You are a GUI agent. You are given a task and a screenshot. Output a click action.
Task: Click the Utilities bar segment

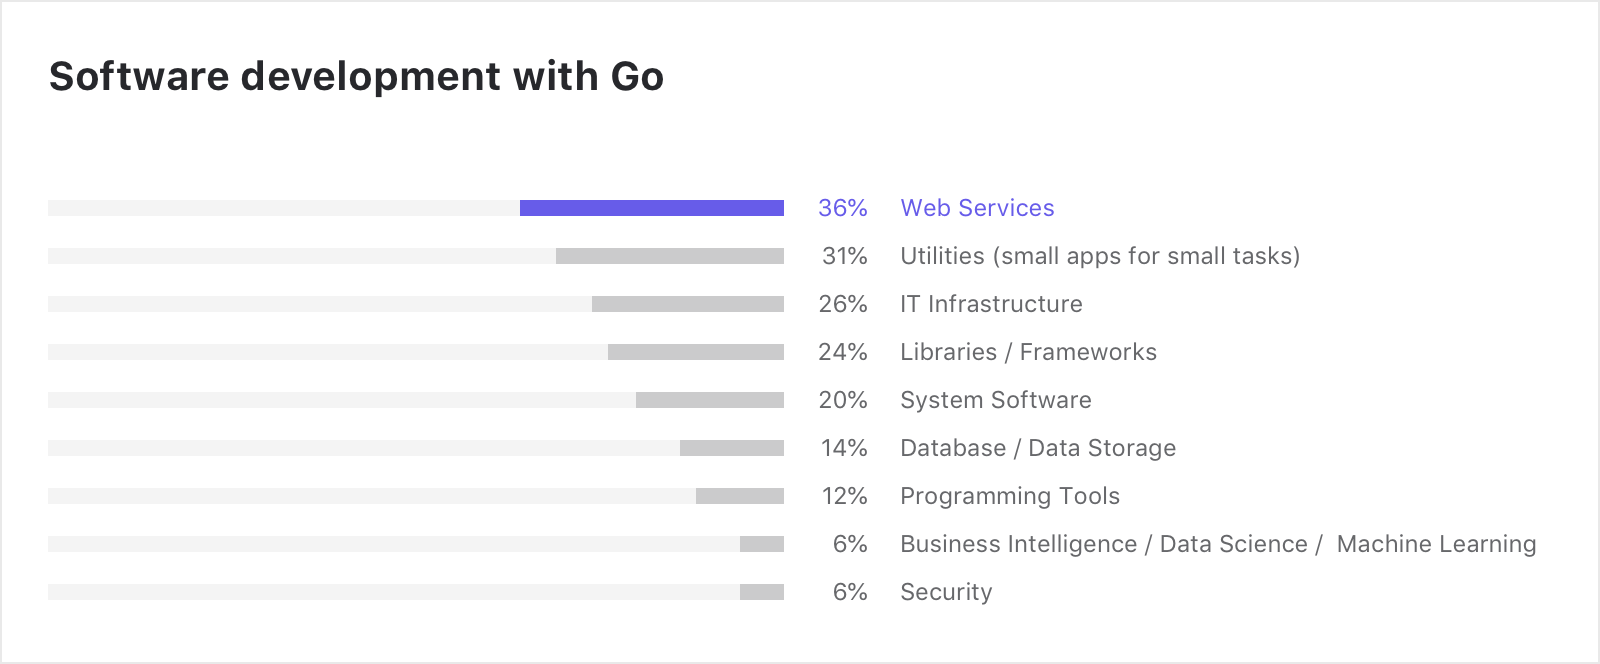pyautogui.click(x=670, y=256)
